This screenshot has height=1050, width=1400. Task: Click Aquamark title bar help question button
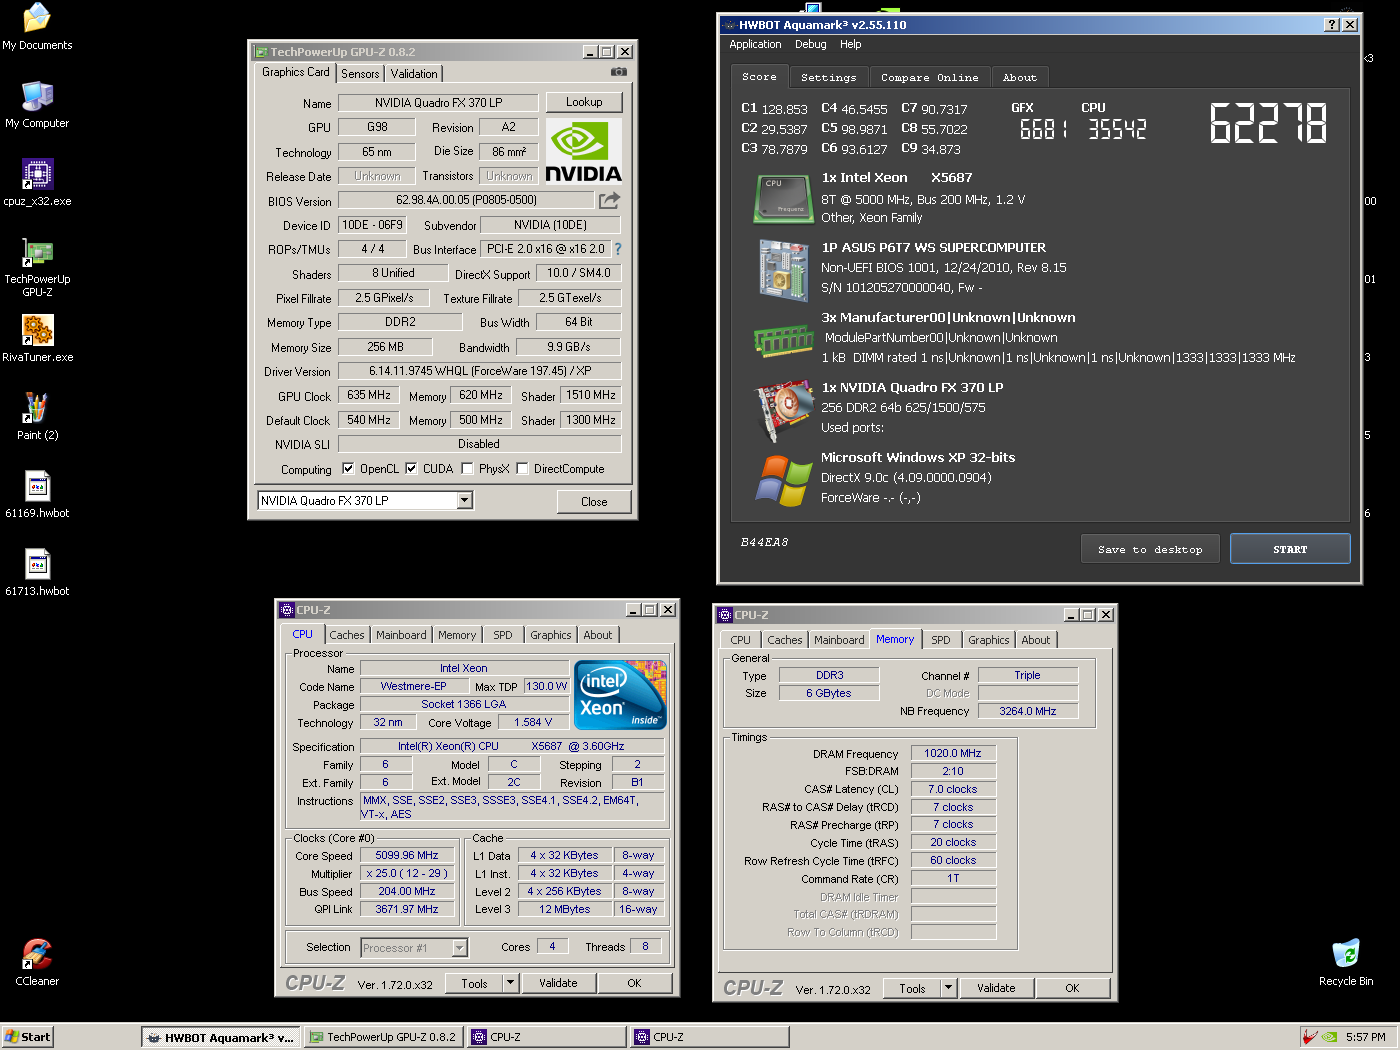coord(1331,25)
